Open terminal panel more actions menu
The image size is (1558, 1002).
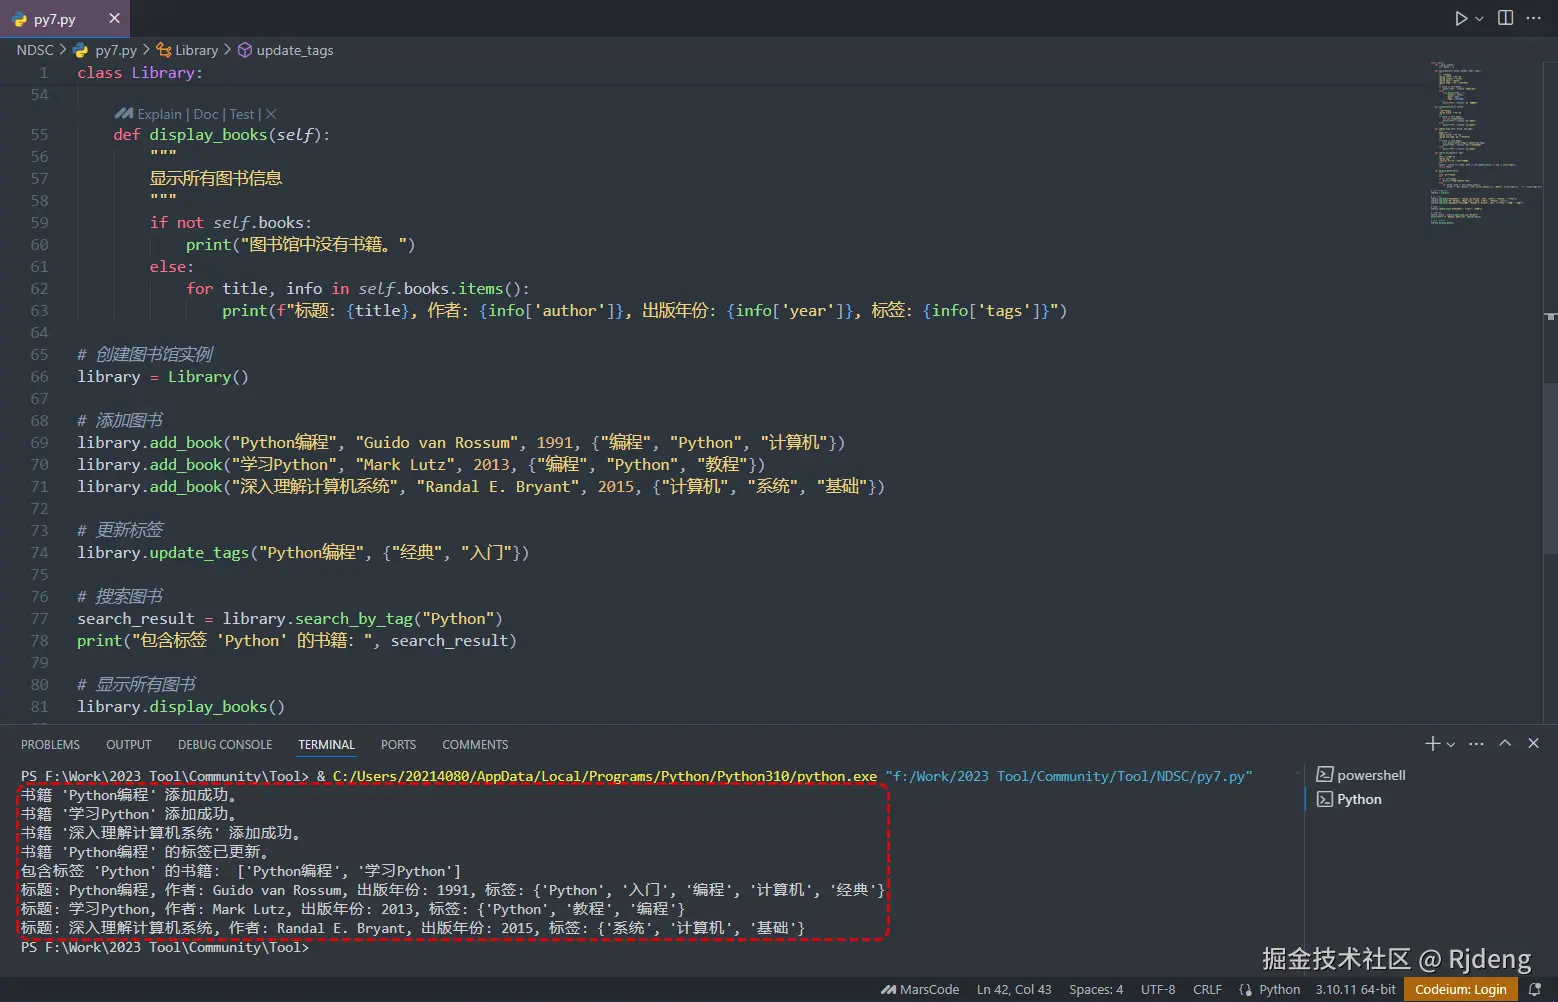1476,744
